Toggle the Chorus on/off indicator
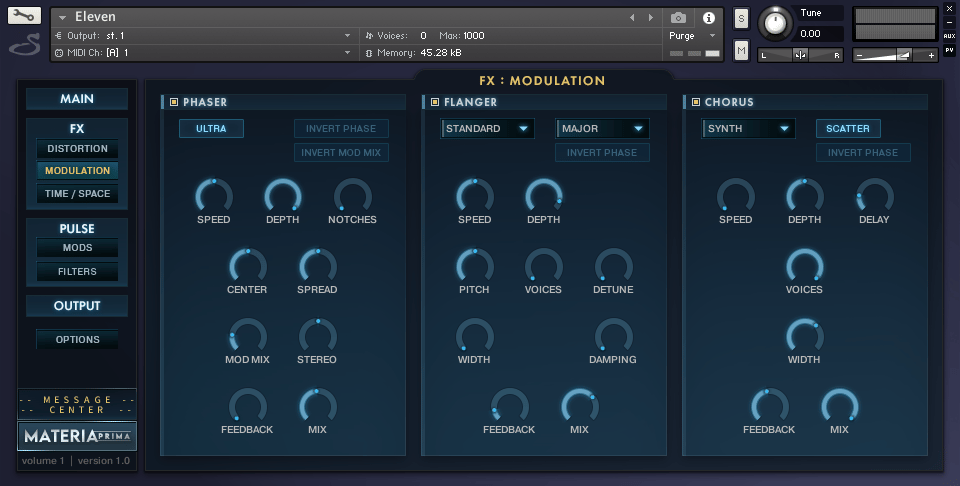The width and height of the screenshot is (960, 486). 695,102
